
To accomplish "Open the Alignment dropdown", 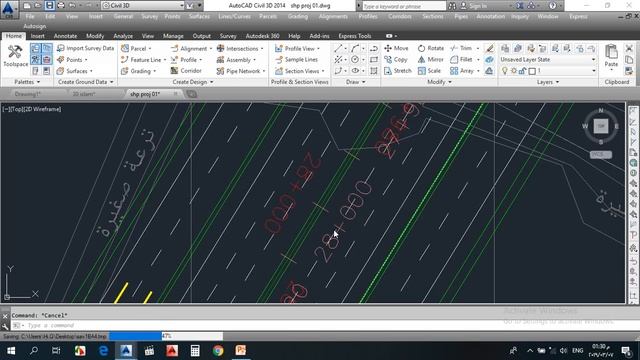I will pyautogui.click(x=191, y=49).
